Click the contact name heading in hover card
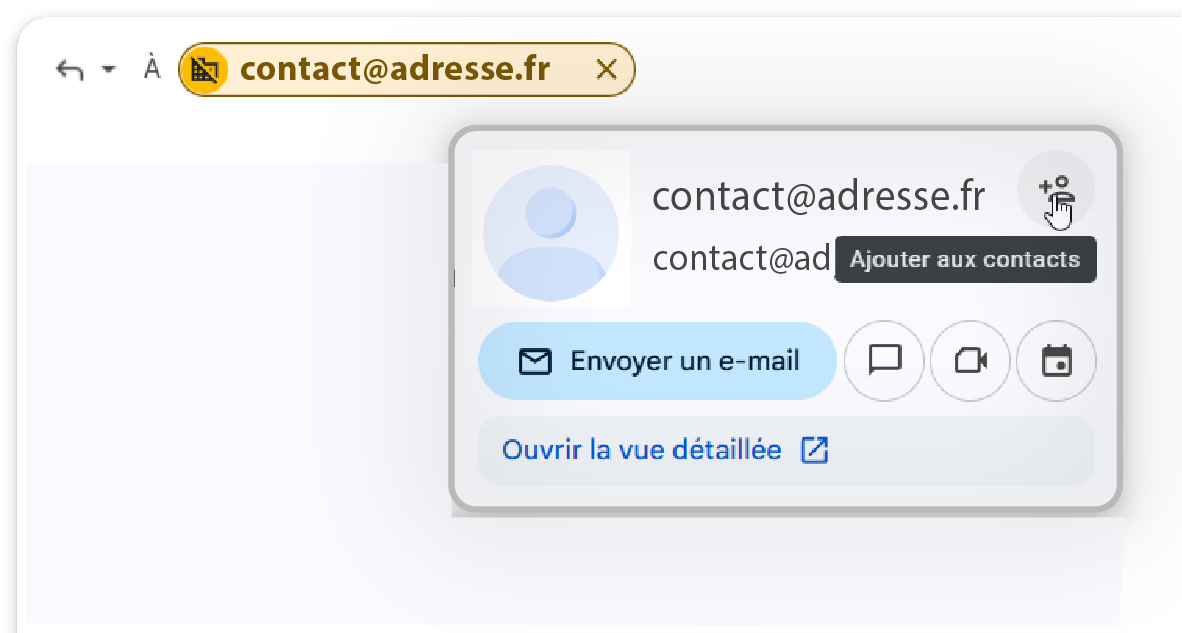Viewport: 1182px width, 633px height. pyautogui.click(x=818, y=197)
